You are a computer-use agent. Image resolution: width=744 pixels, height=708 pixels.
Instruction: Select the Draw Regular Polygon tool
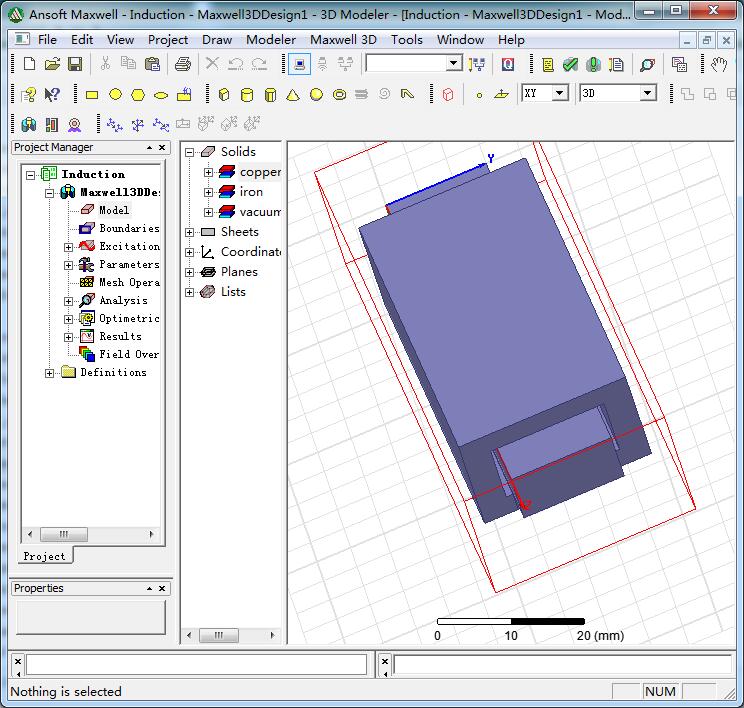[x=138, y=95]
